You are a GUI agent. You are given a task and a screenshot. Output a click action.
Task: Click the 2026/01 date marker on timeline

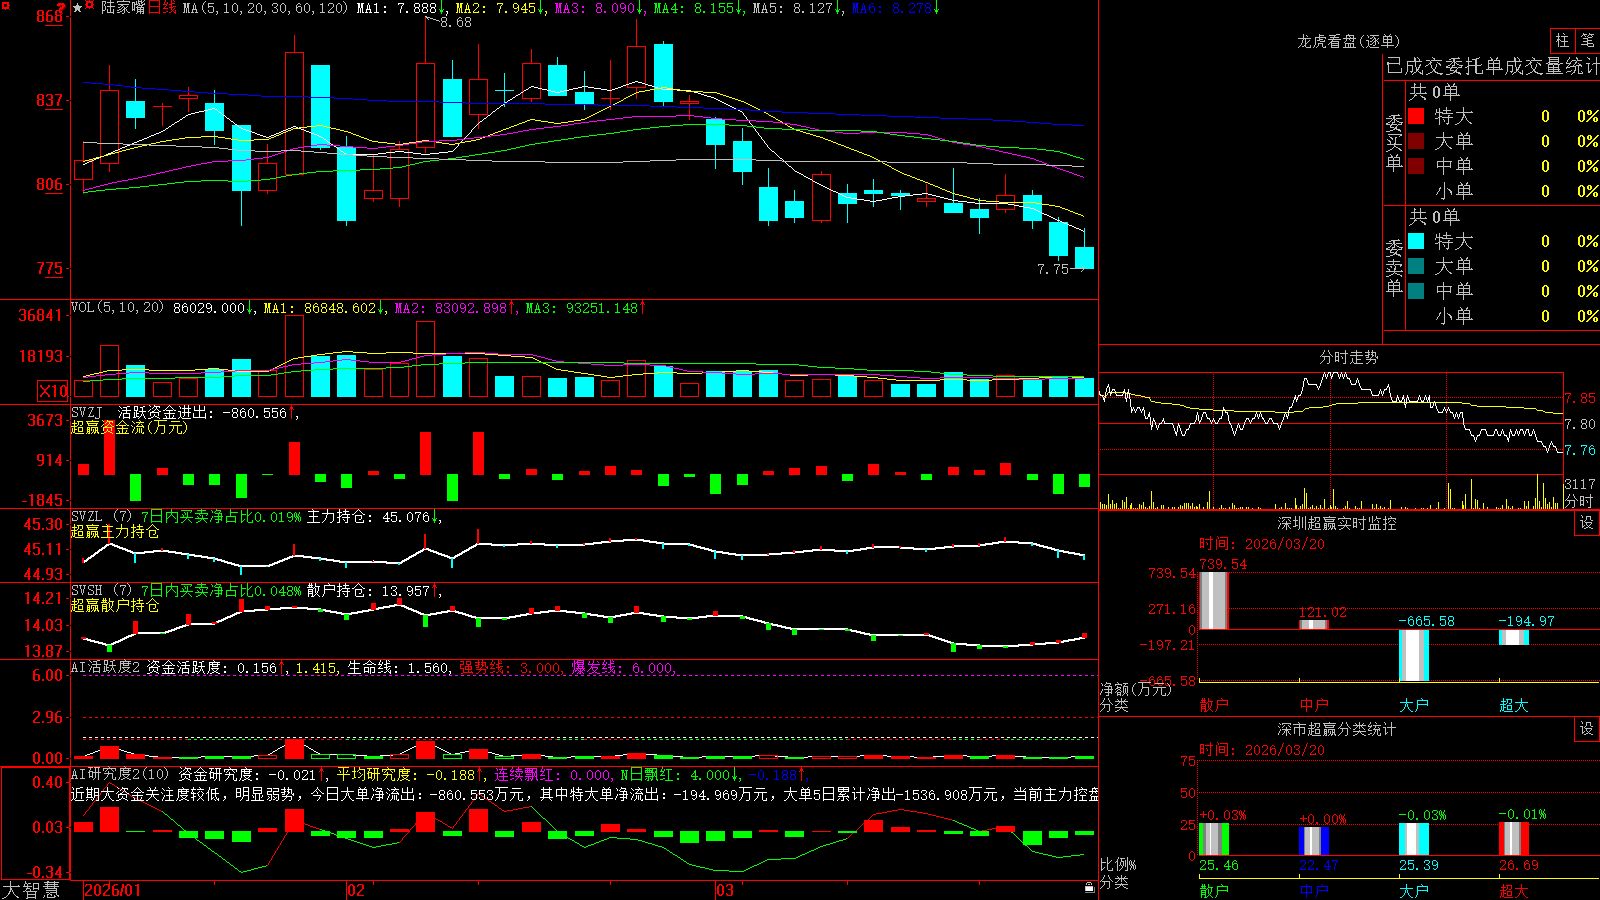(113, 890)
